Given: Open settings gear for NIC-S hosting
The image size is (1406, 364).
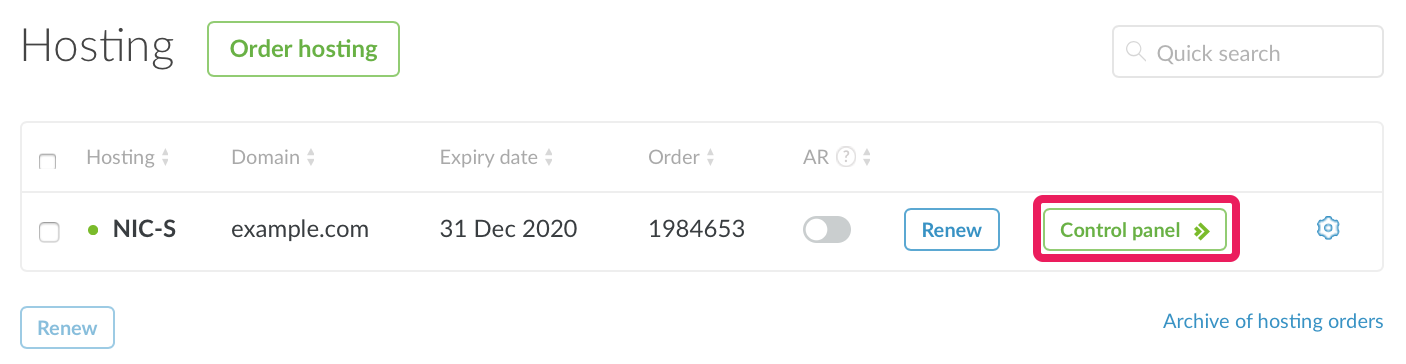Looking at the screenshot, I should [1328, 228].
